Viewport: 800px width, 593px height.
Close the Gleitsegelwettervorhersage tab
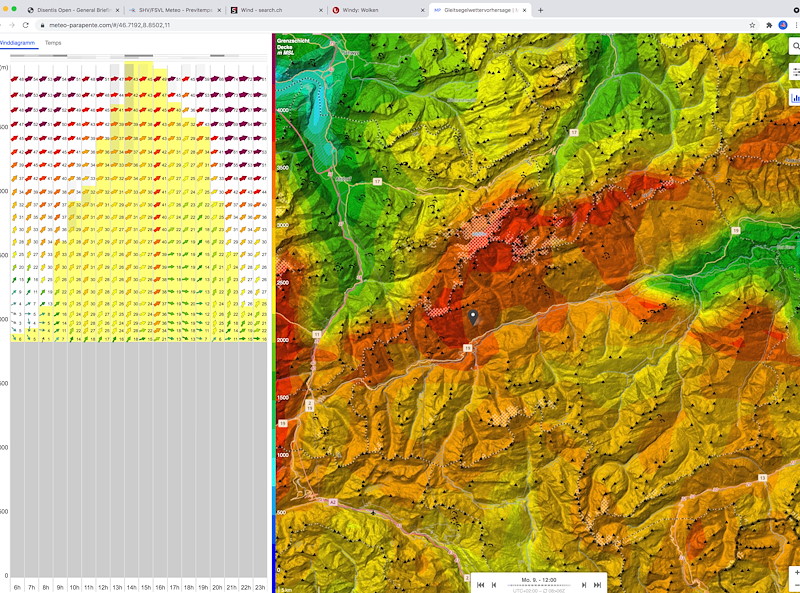click(x=524, y=10)
